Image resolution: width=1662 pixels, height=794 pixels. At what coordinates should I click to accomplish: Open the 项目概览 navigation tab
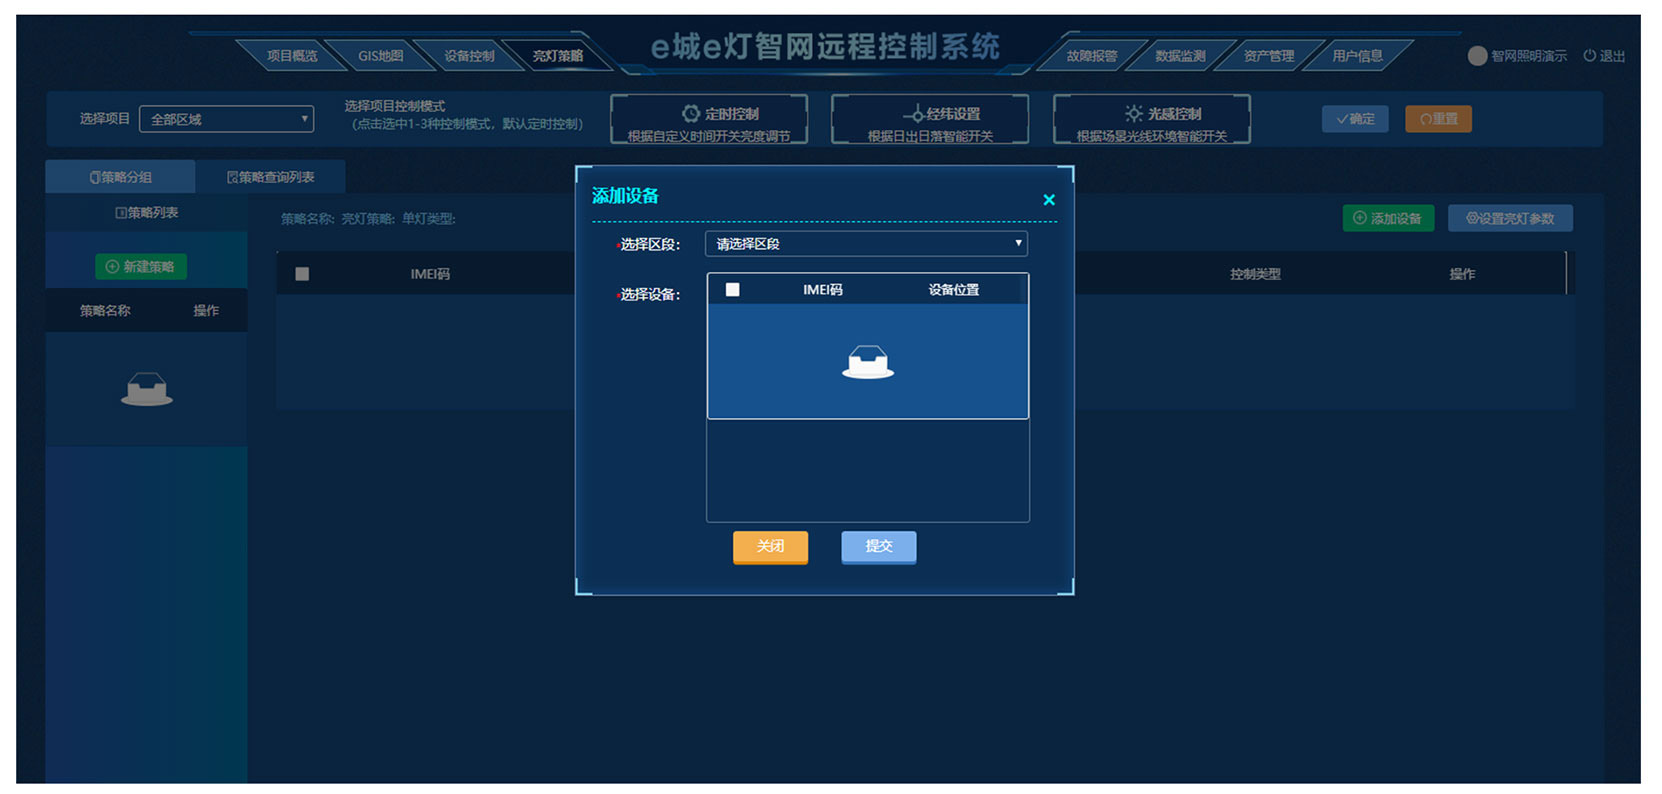coord(291,56)
